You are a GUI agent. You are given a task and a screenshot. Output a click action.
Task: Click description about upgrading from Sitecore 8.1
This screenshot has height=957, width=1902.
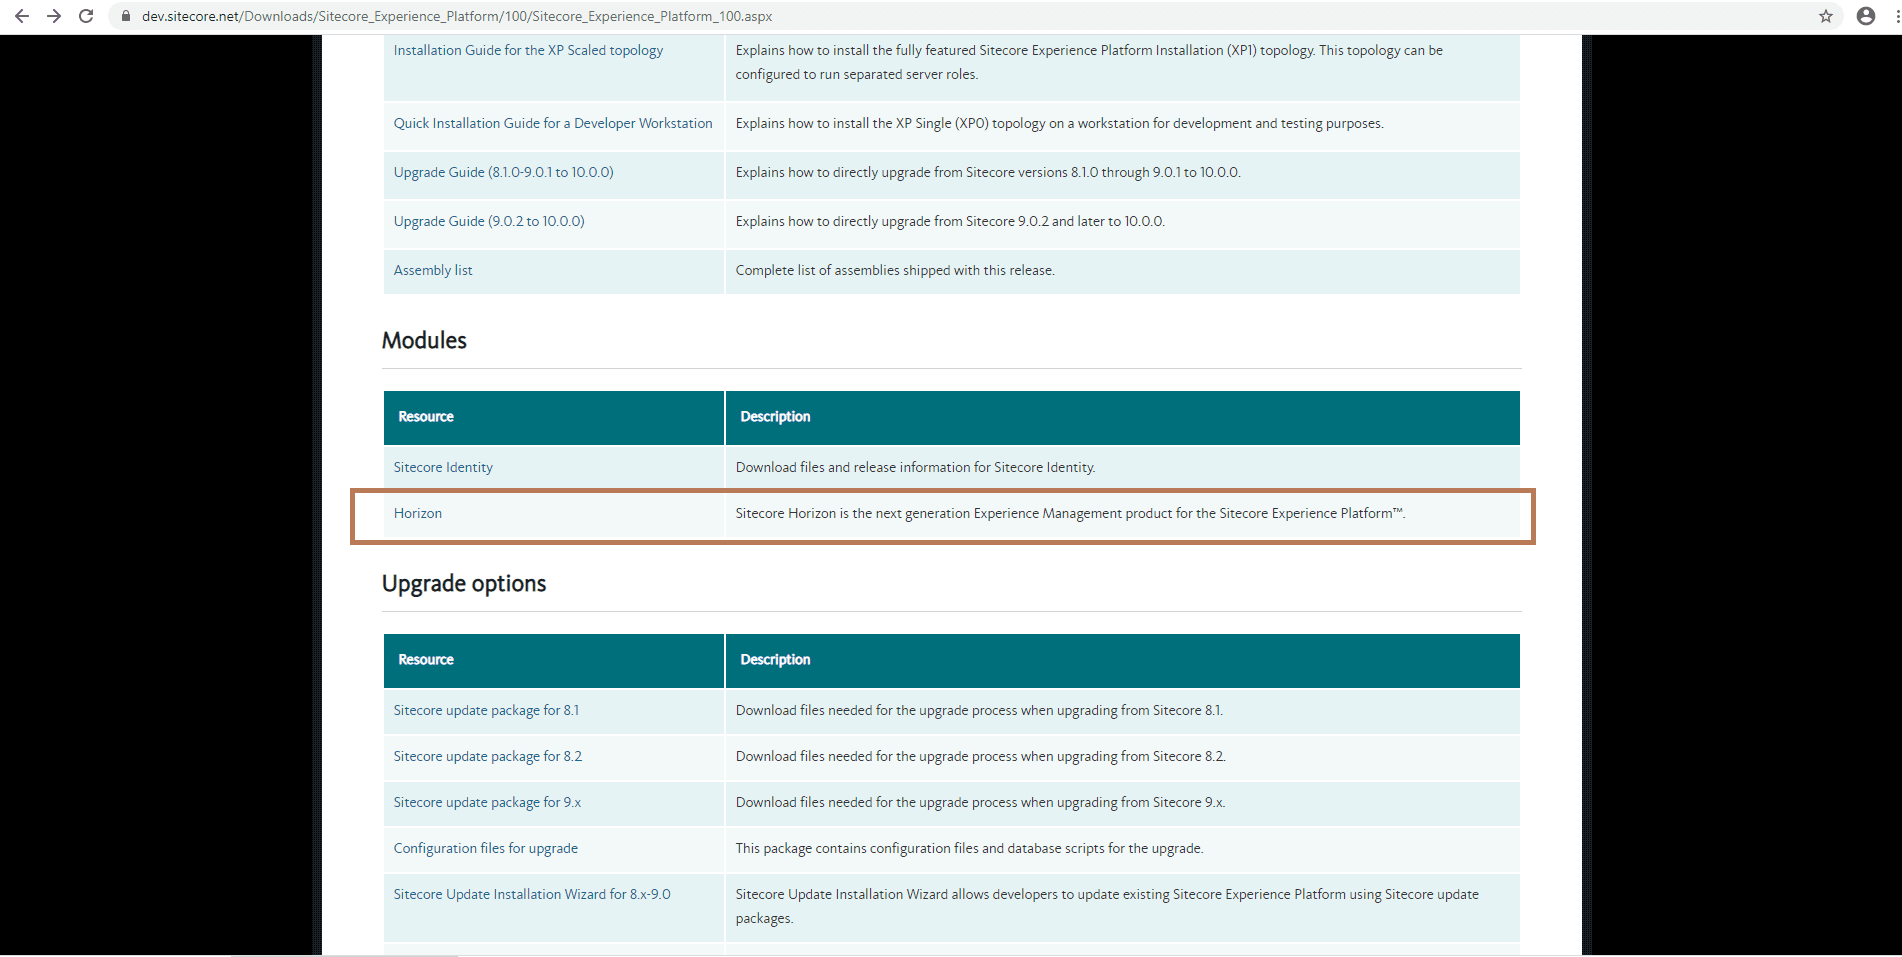coord(979,710)
